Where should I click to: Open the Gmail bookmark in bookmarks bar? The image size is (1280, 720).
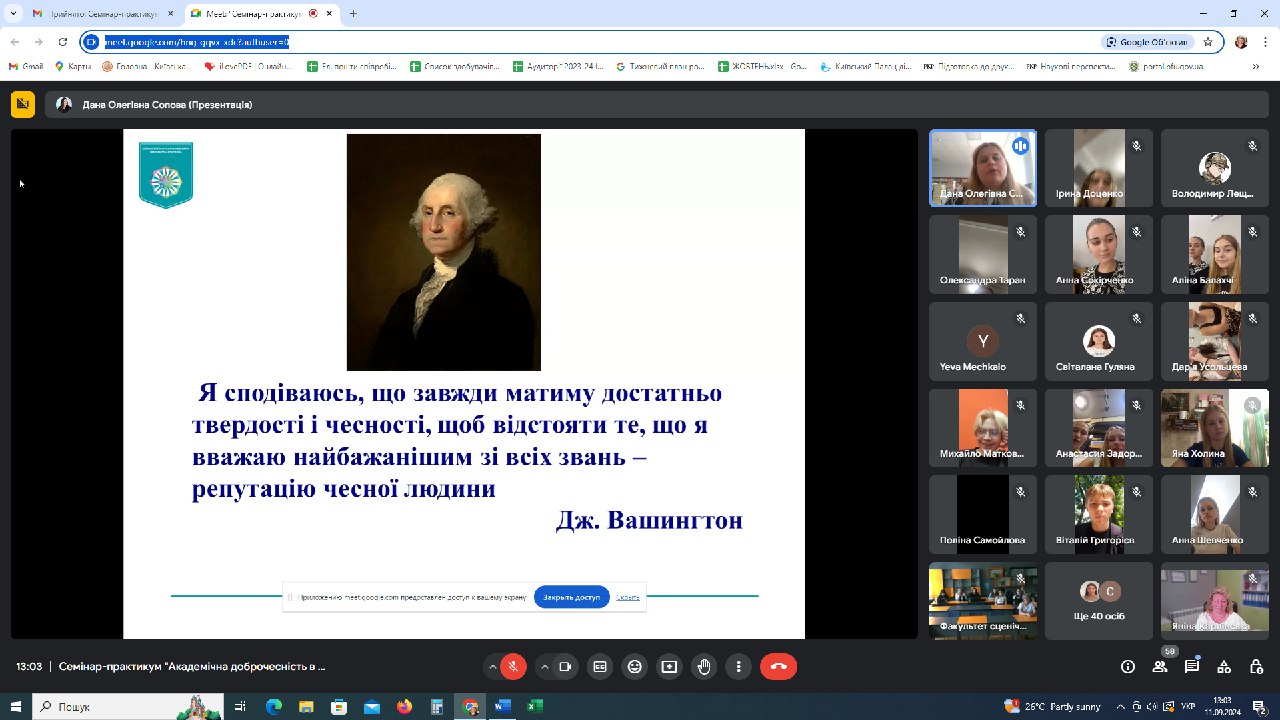26,67
